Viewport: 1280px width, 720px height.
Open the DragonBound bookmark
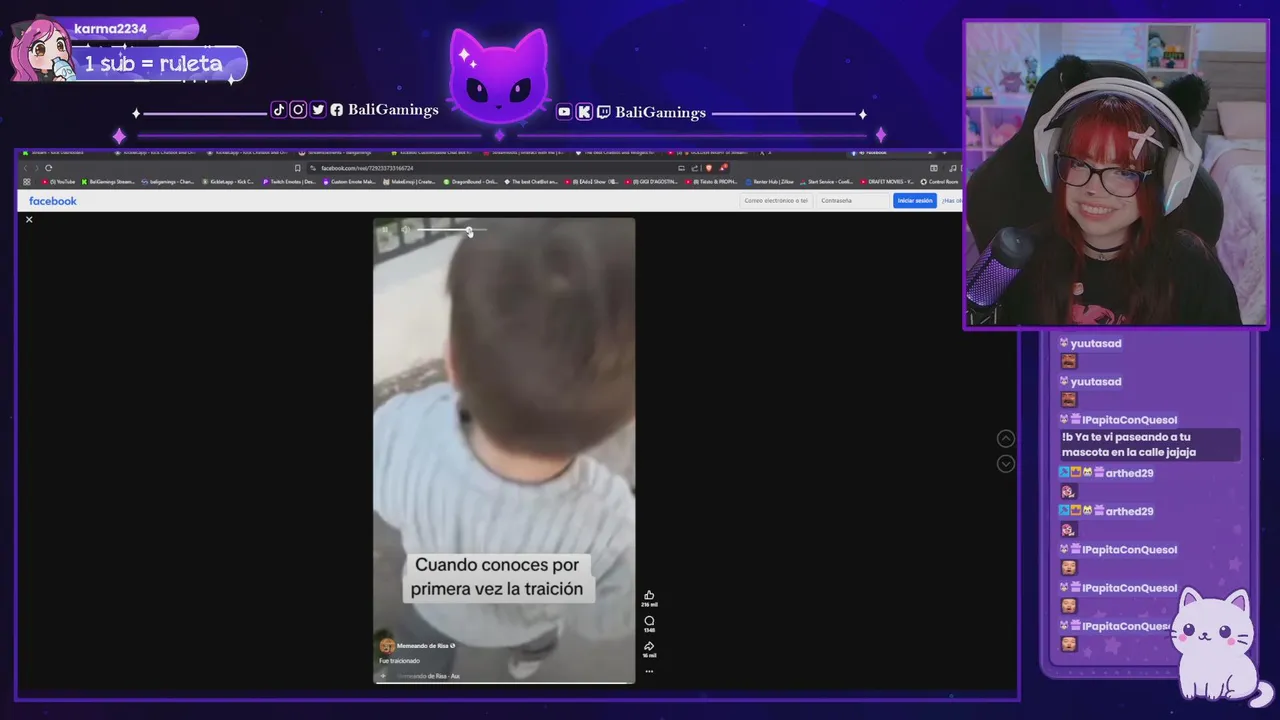click(471, 182)
